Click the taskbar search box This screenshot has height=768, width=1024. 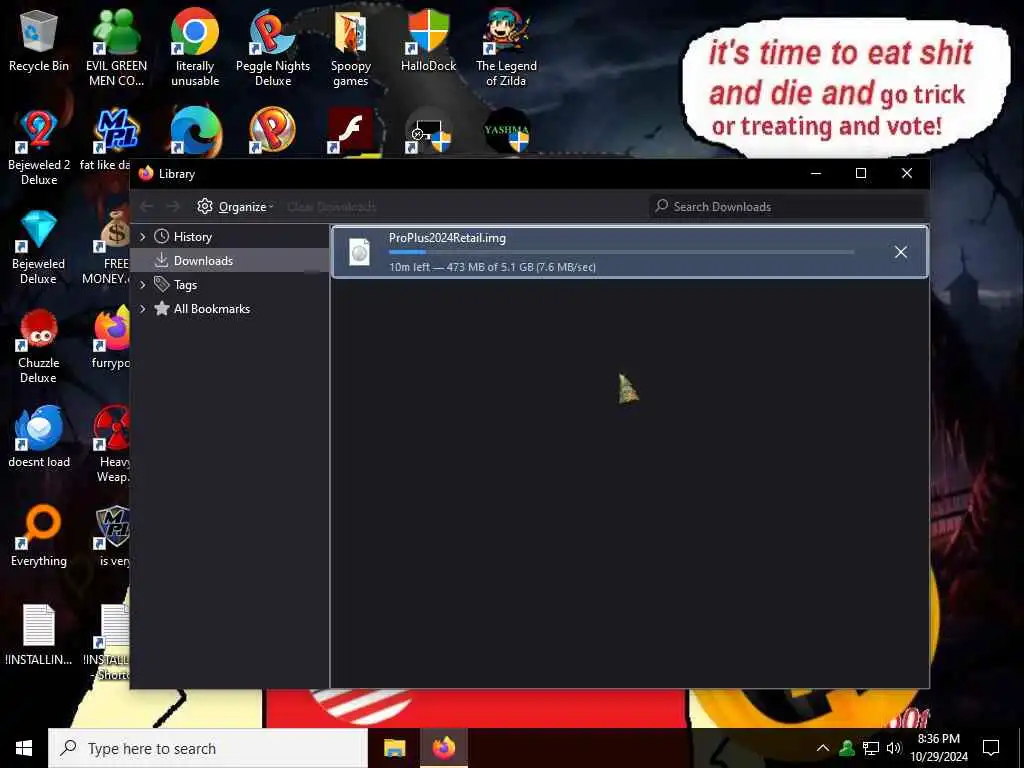(x=208, y=748)
